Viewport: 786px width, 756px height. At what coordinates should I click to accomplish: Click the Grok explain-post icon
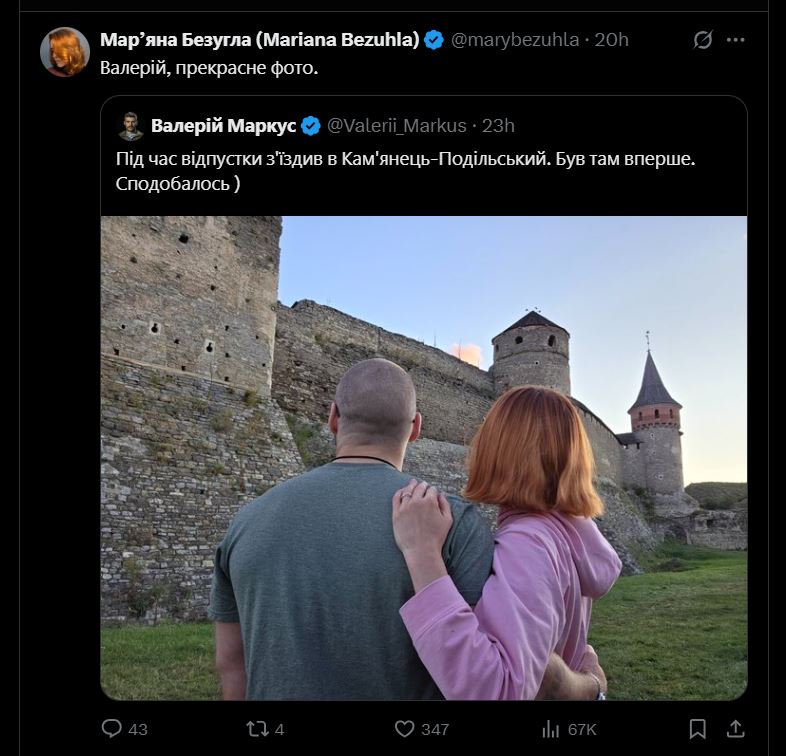click(703, 40)
